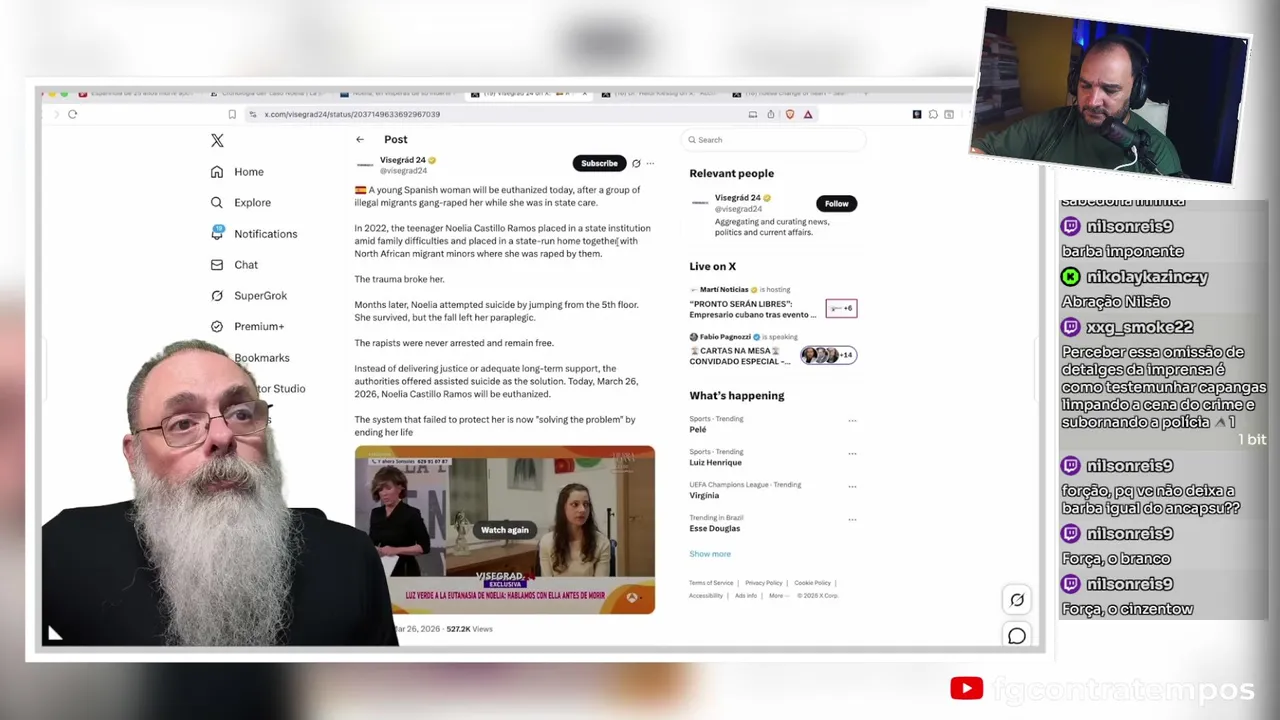Viewport: 1280px width, 720px height.
Task: Switch to the Noelia en vísperas tab
Action: [398, 94]
